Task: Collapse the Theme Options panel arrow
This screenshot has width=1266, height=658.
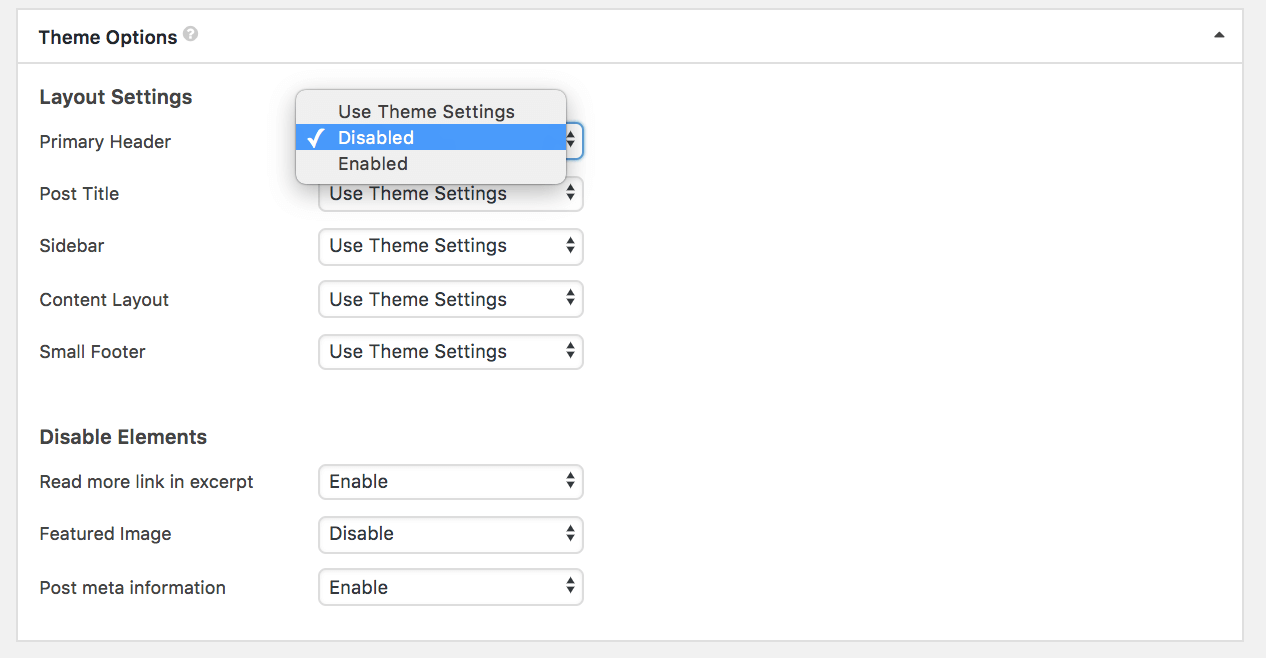Action: tap(1219, 35)
